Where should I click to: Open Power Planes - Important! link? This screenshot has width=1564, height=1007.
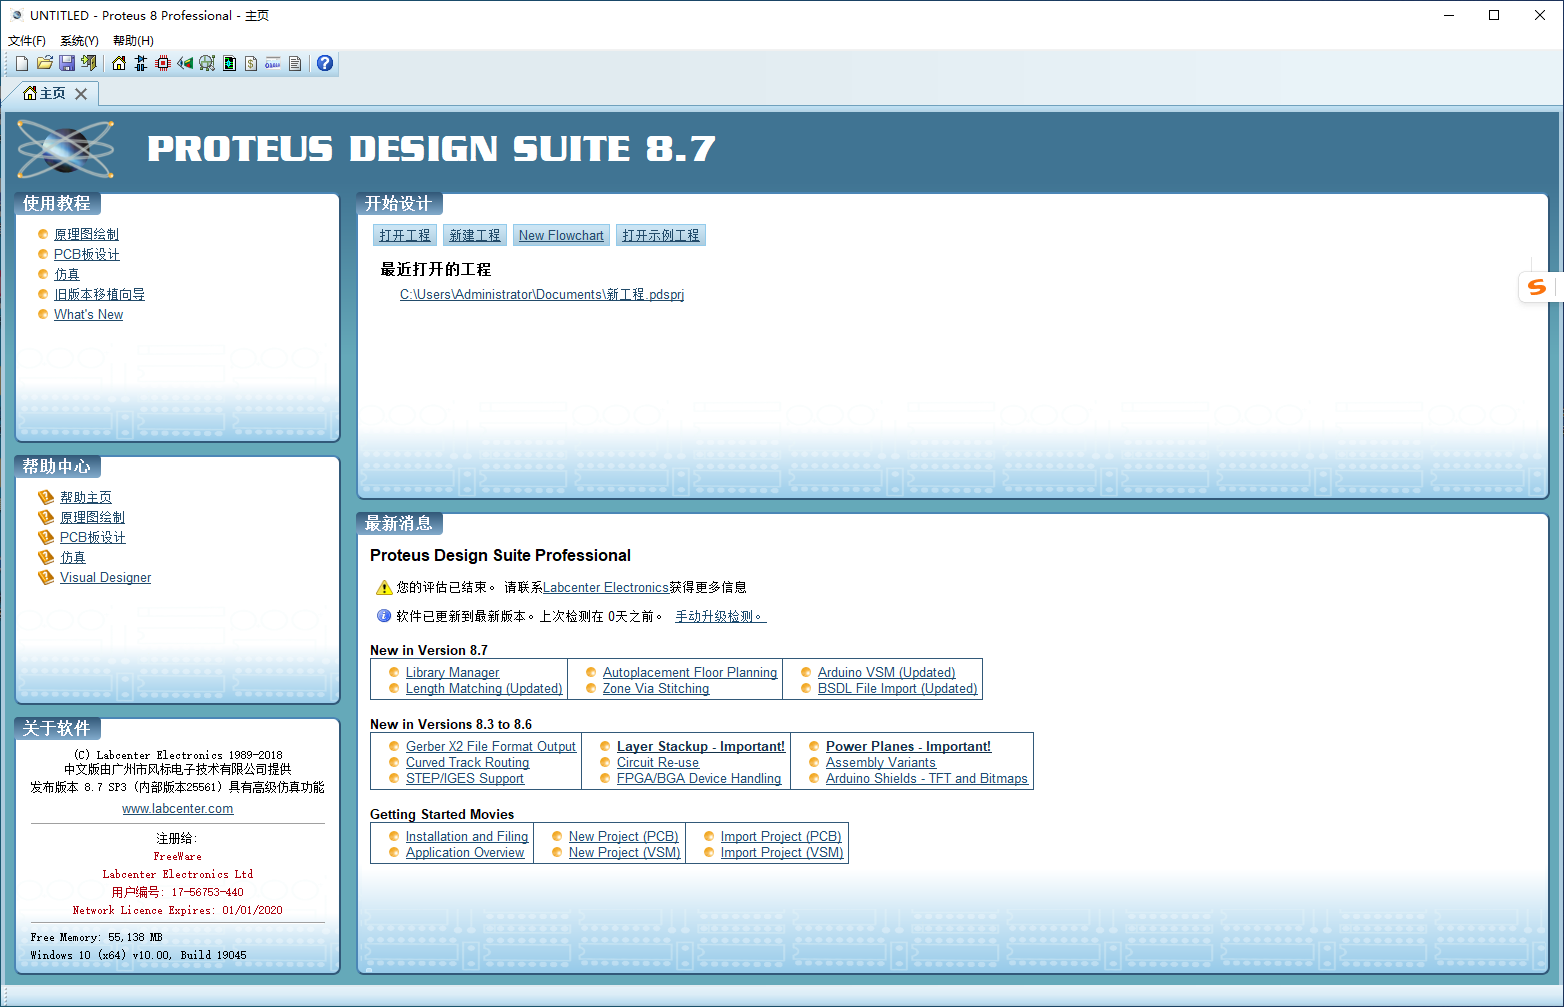908,747
